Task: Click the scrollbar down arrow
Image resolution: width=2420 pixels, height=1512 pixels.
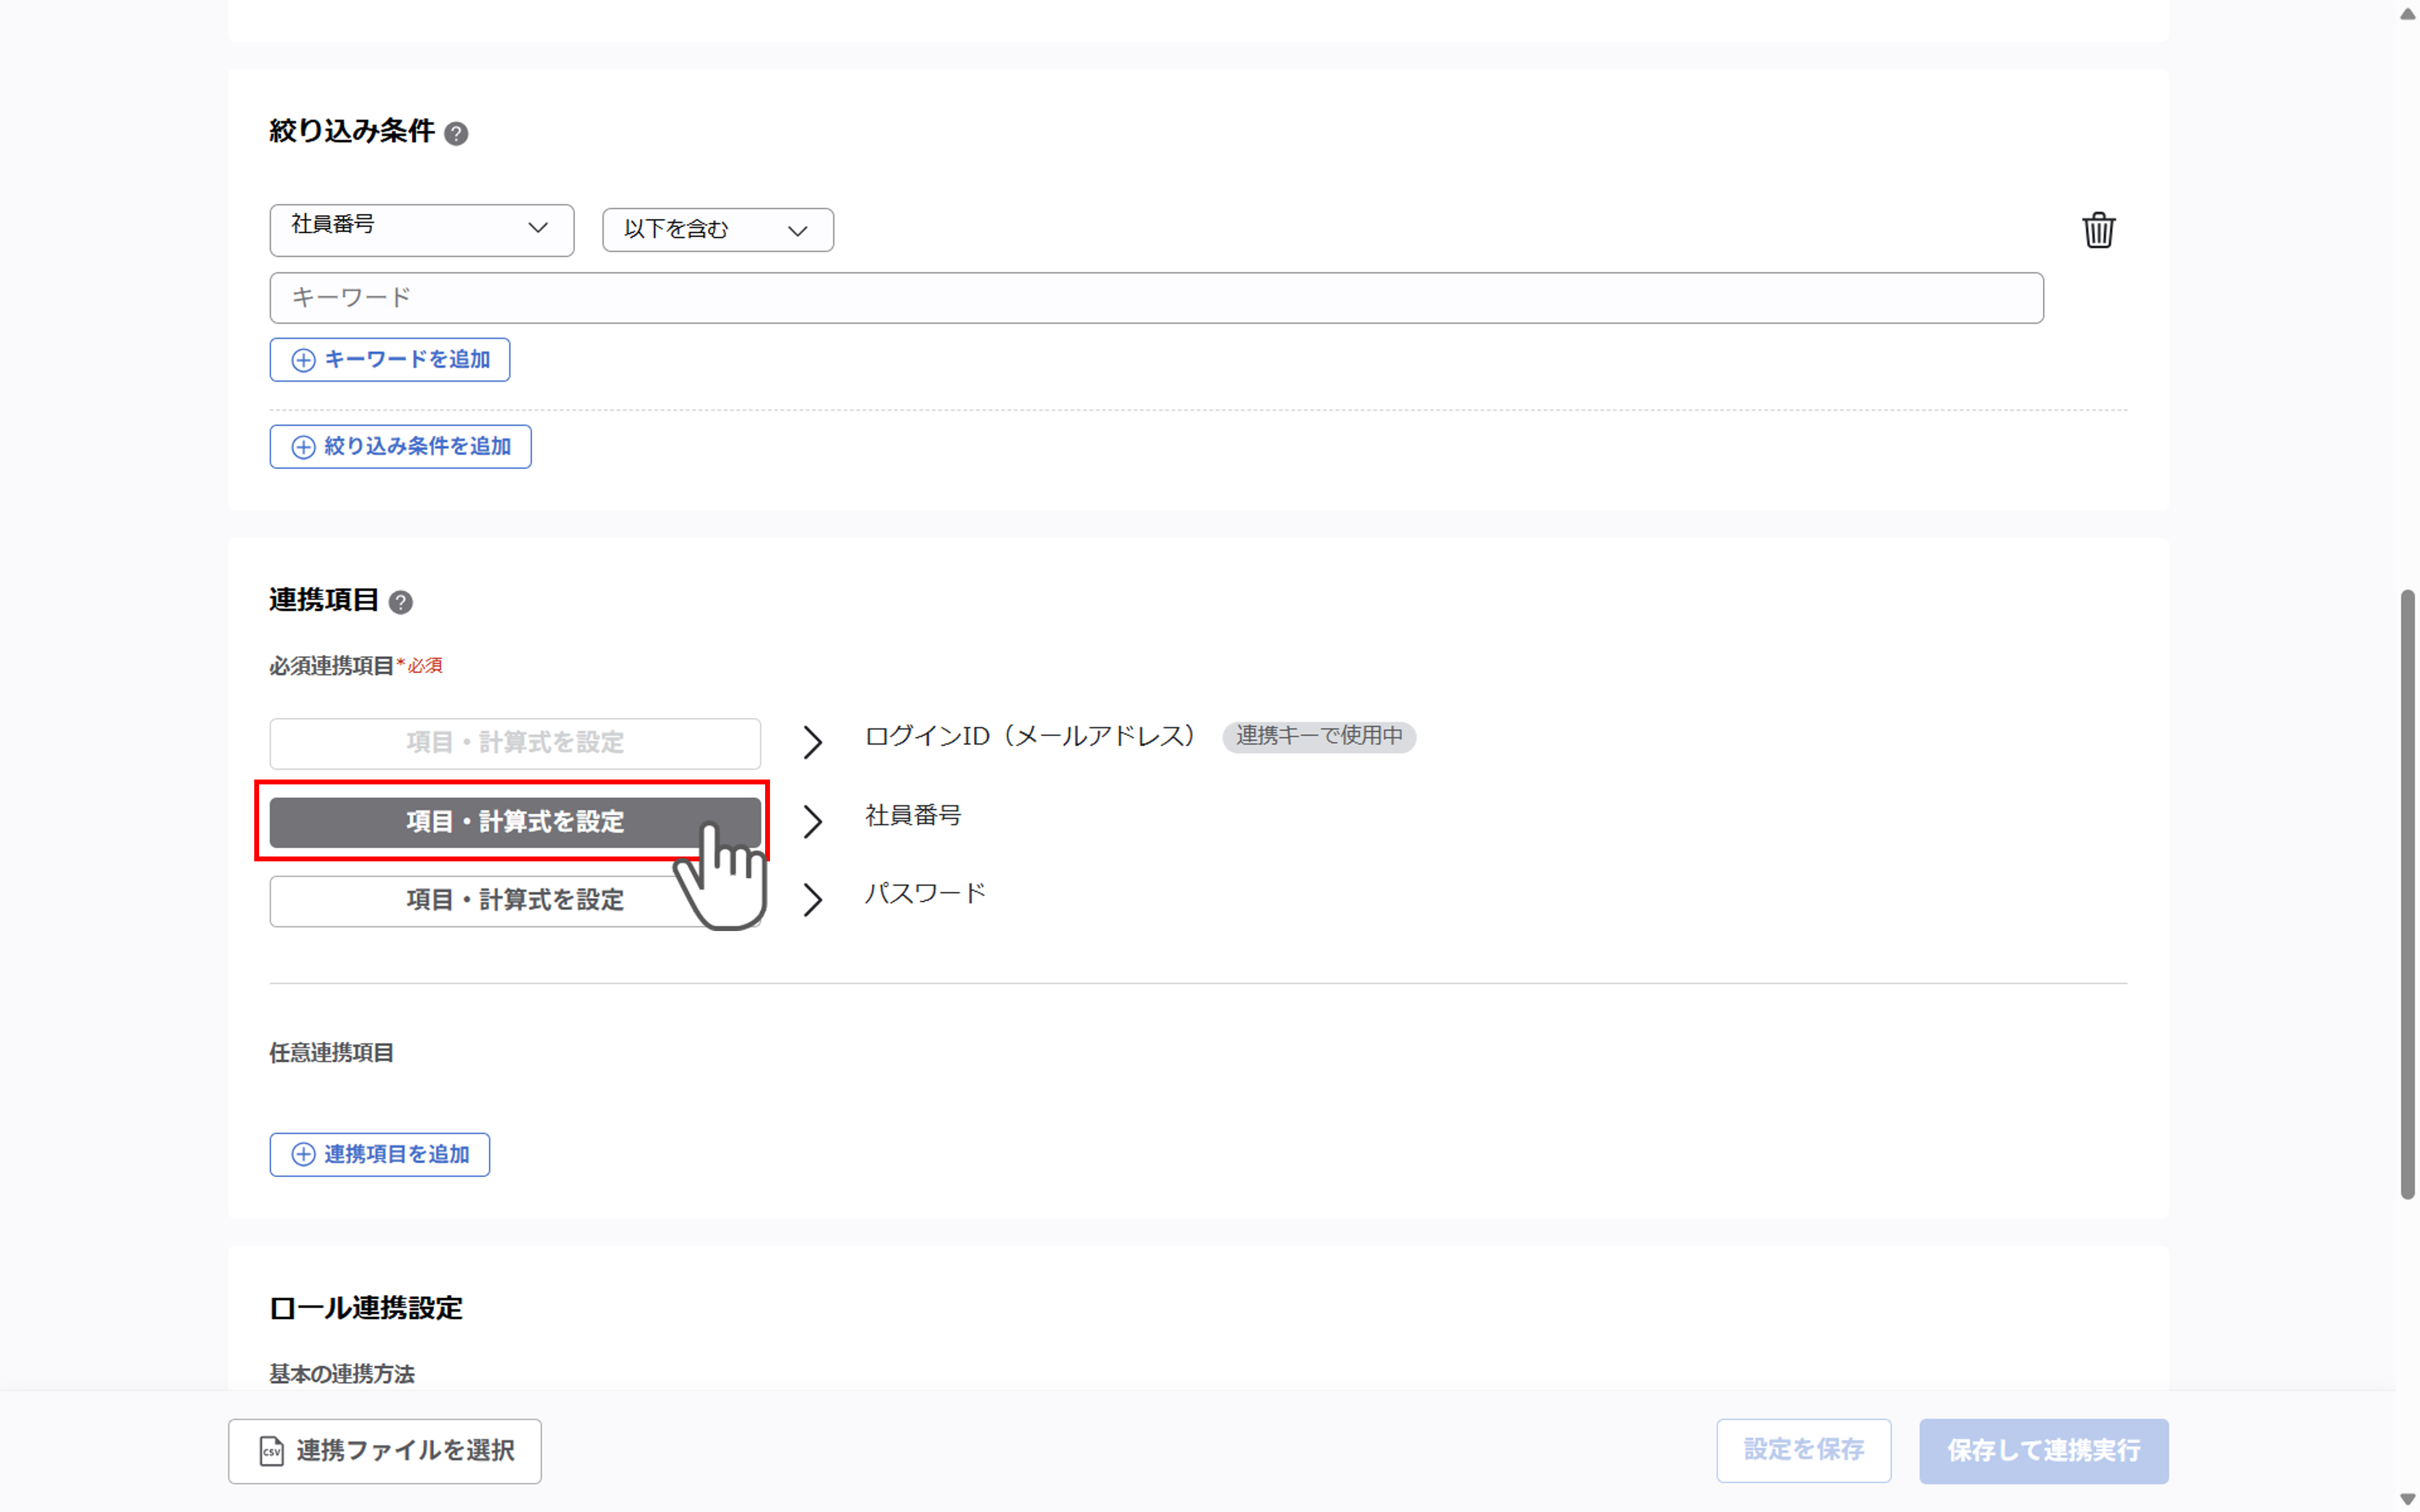Action: [2407, 1499]
